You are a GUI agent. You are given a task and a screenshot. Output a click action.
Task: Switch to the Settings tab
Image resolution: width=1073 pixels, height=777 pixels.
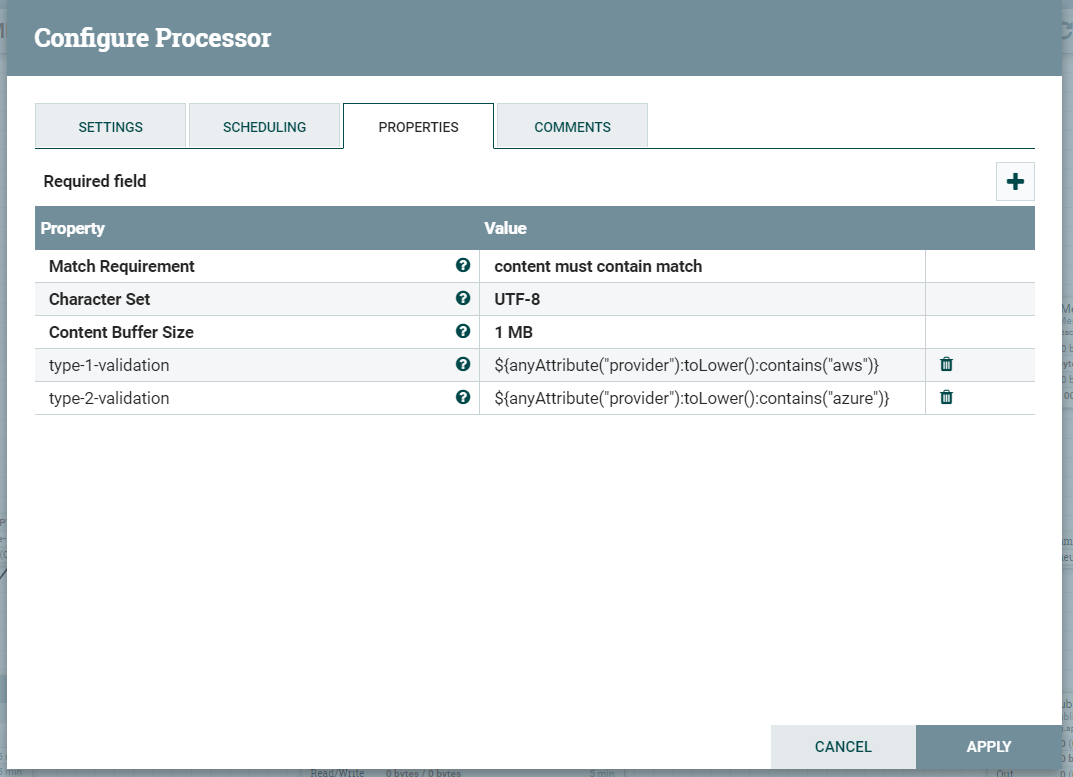click(x=110, y=127)
